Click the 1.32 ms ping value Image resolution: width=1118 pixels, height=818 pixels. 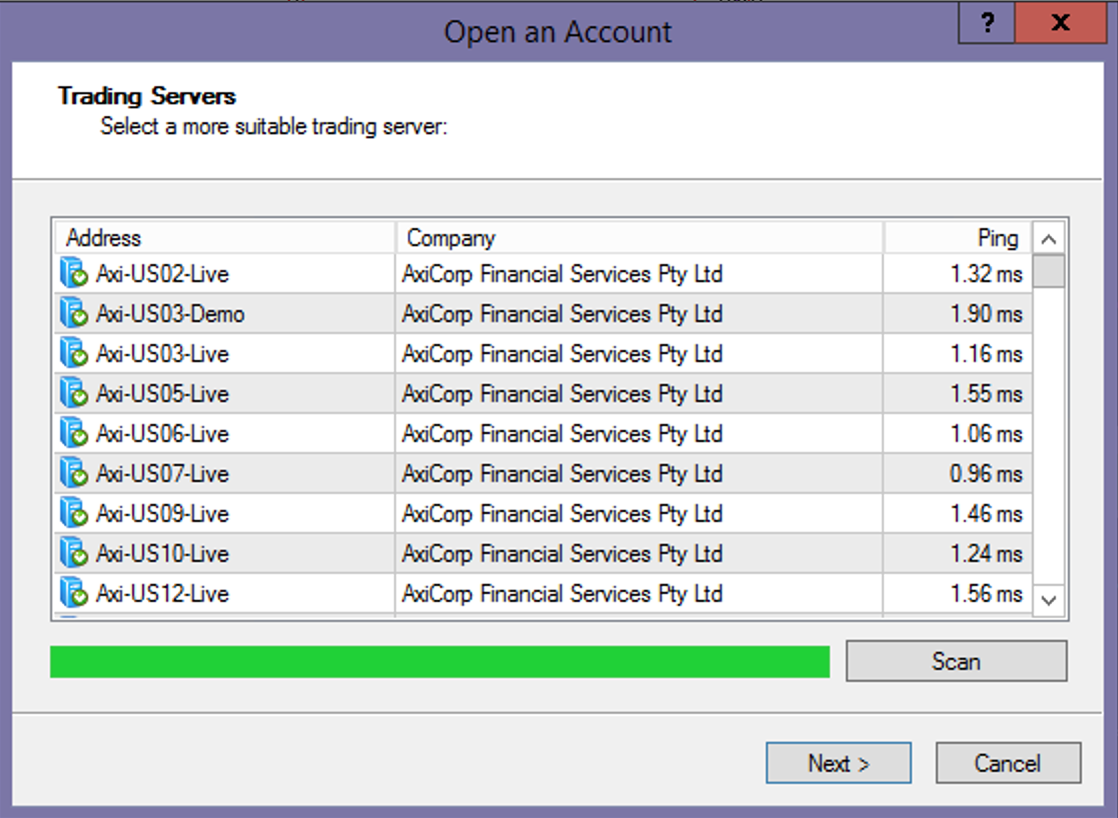(986, 274)
